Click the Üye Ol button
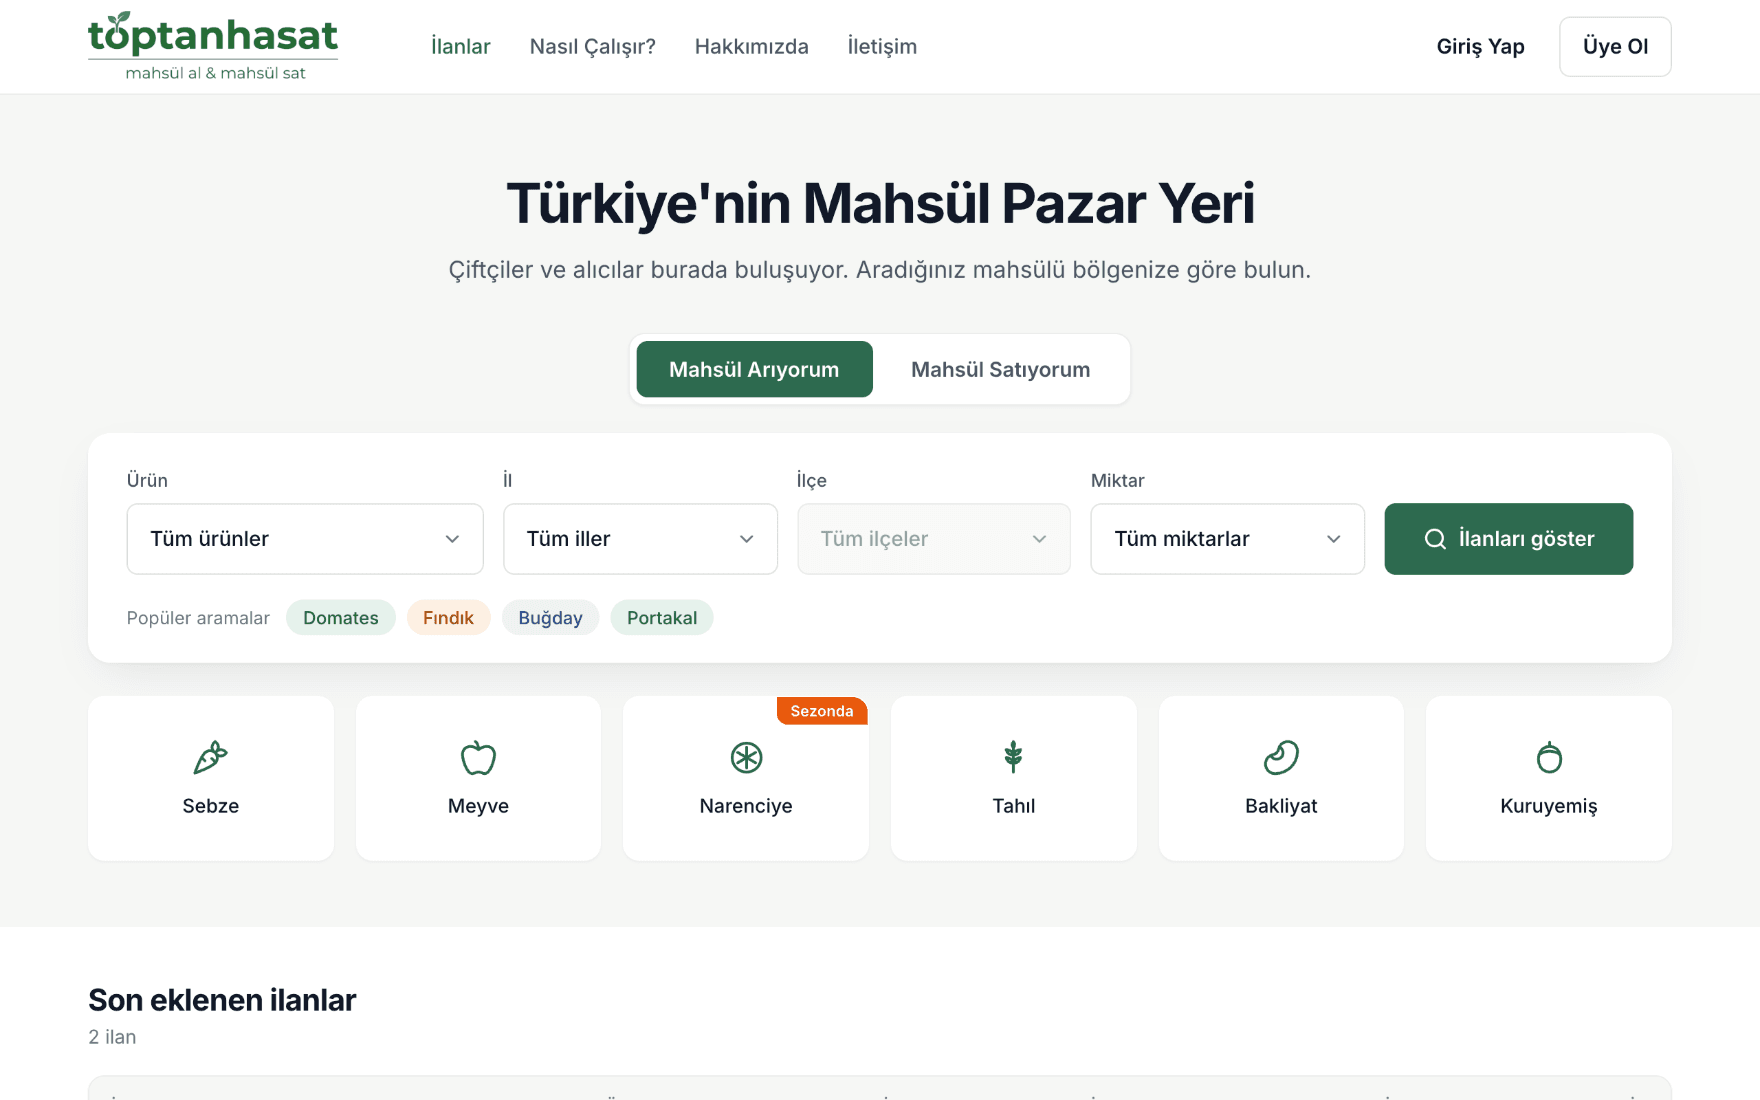 (1615, 46)
